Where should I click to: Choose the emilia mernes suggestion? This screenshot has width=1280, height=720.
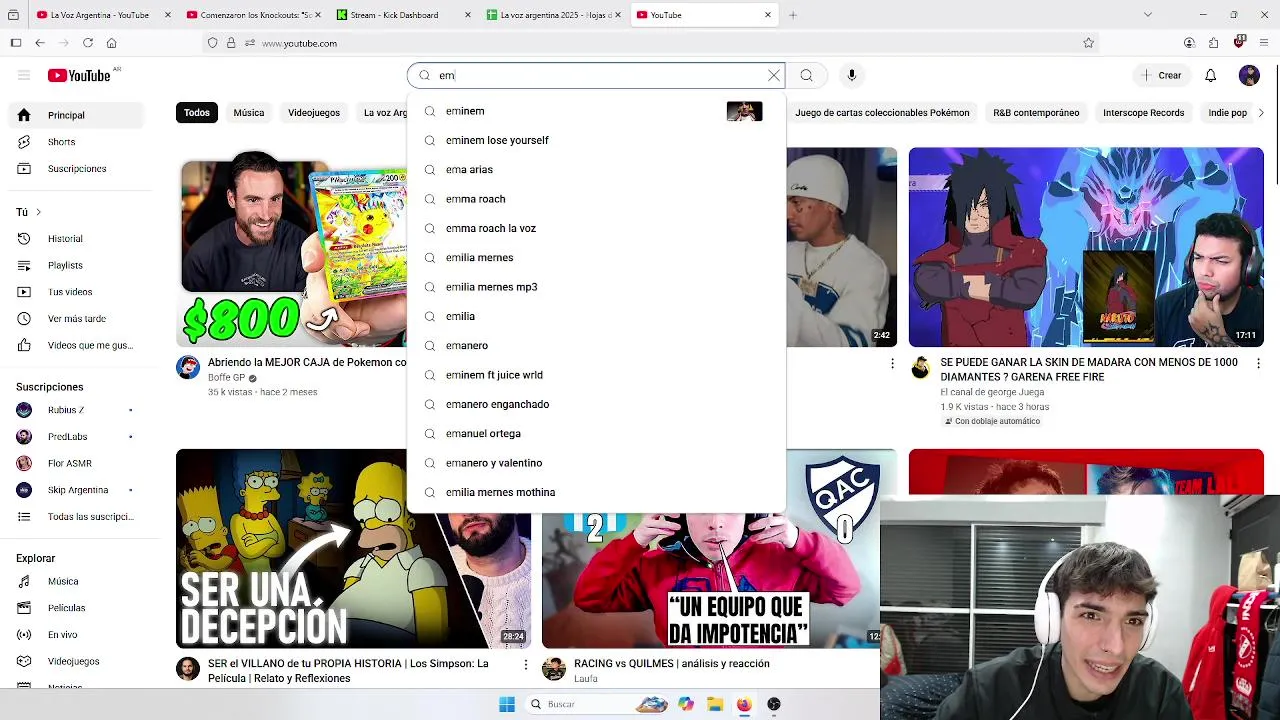596,258
